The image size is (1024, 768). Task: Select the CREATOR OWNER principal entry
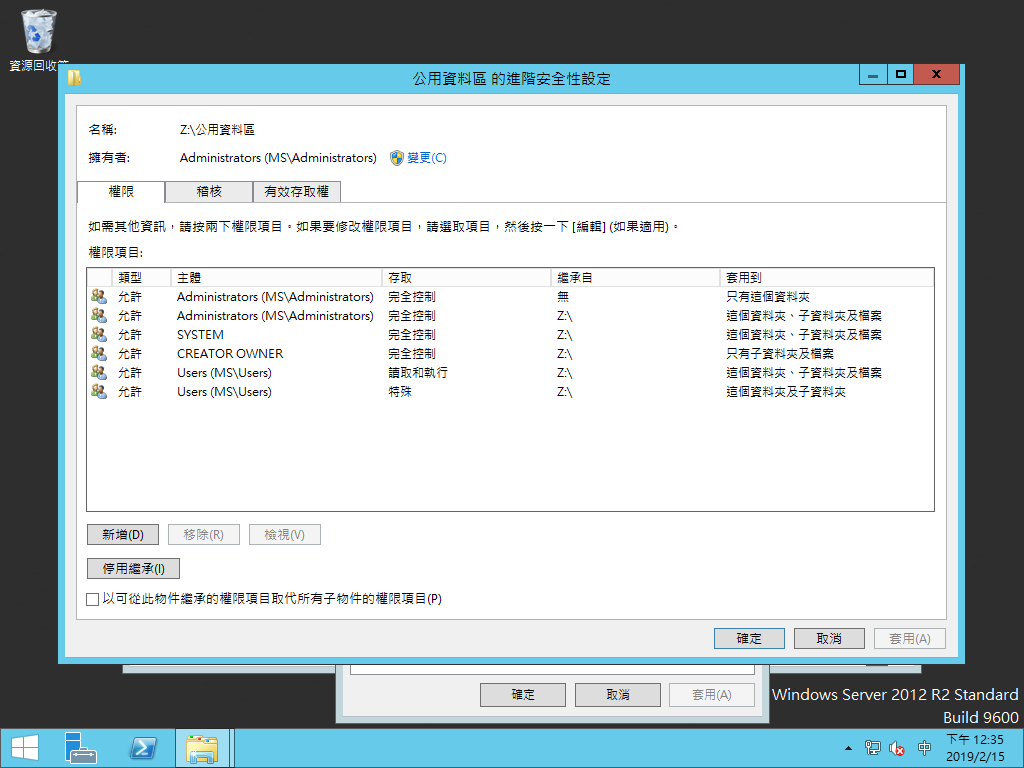pyautogui.click(x=230, y=353)
